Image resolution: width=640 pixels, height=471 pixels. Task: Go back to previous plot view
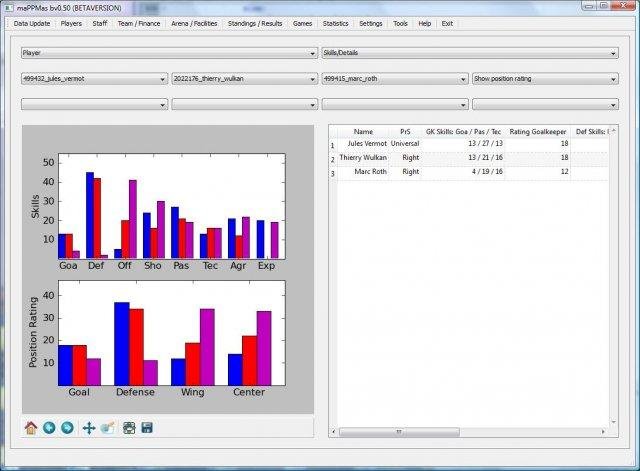pos(49,428)
